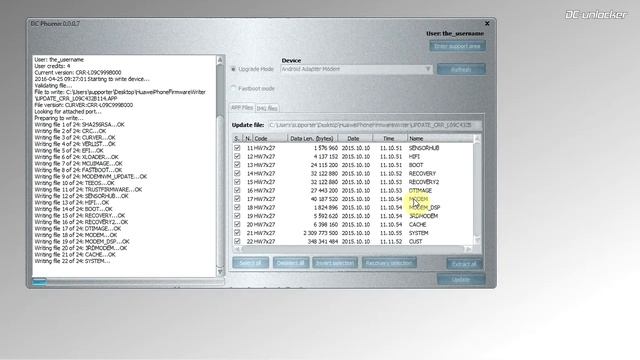Click the file table vertical scrollbar
Viewport: 640px width, 360px height.
click(477, 190)
